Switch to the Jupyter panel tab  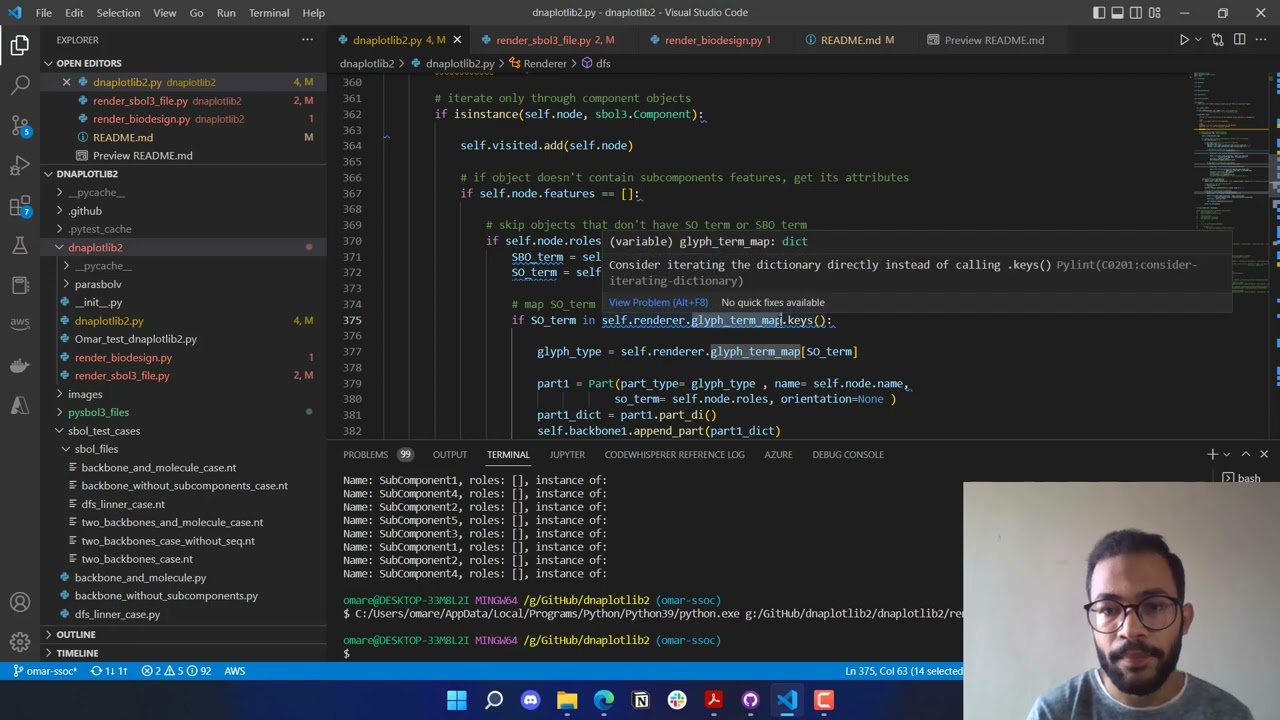566,454
